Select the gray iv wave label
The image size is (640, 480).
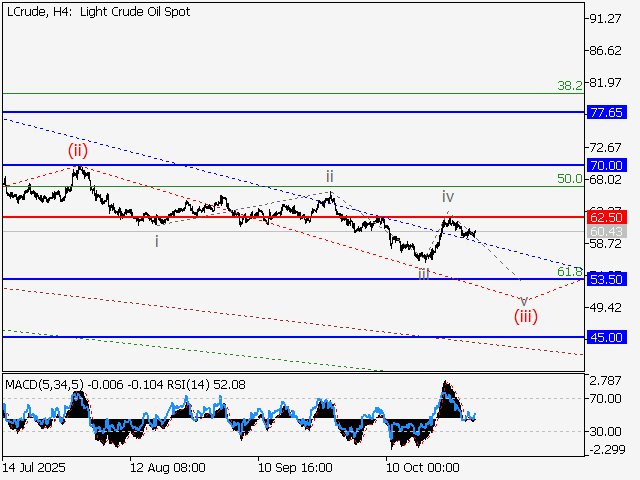(x=449, y=197)
